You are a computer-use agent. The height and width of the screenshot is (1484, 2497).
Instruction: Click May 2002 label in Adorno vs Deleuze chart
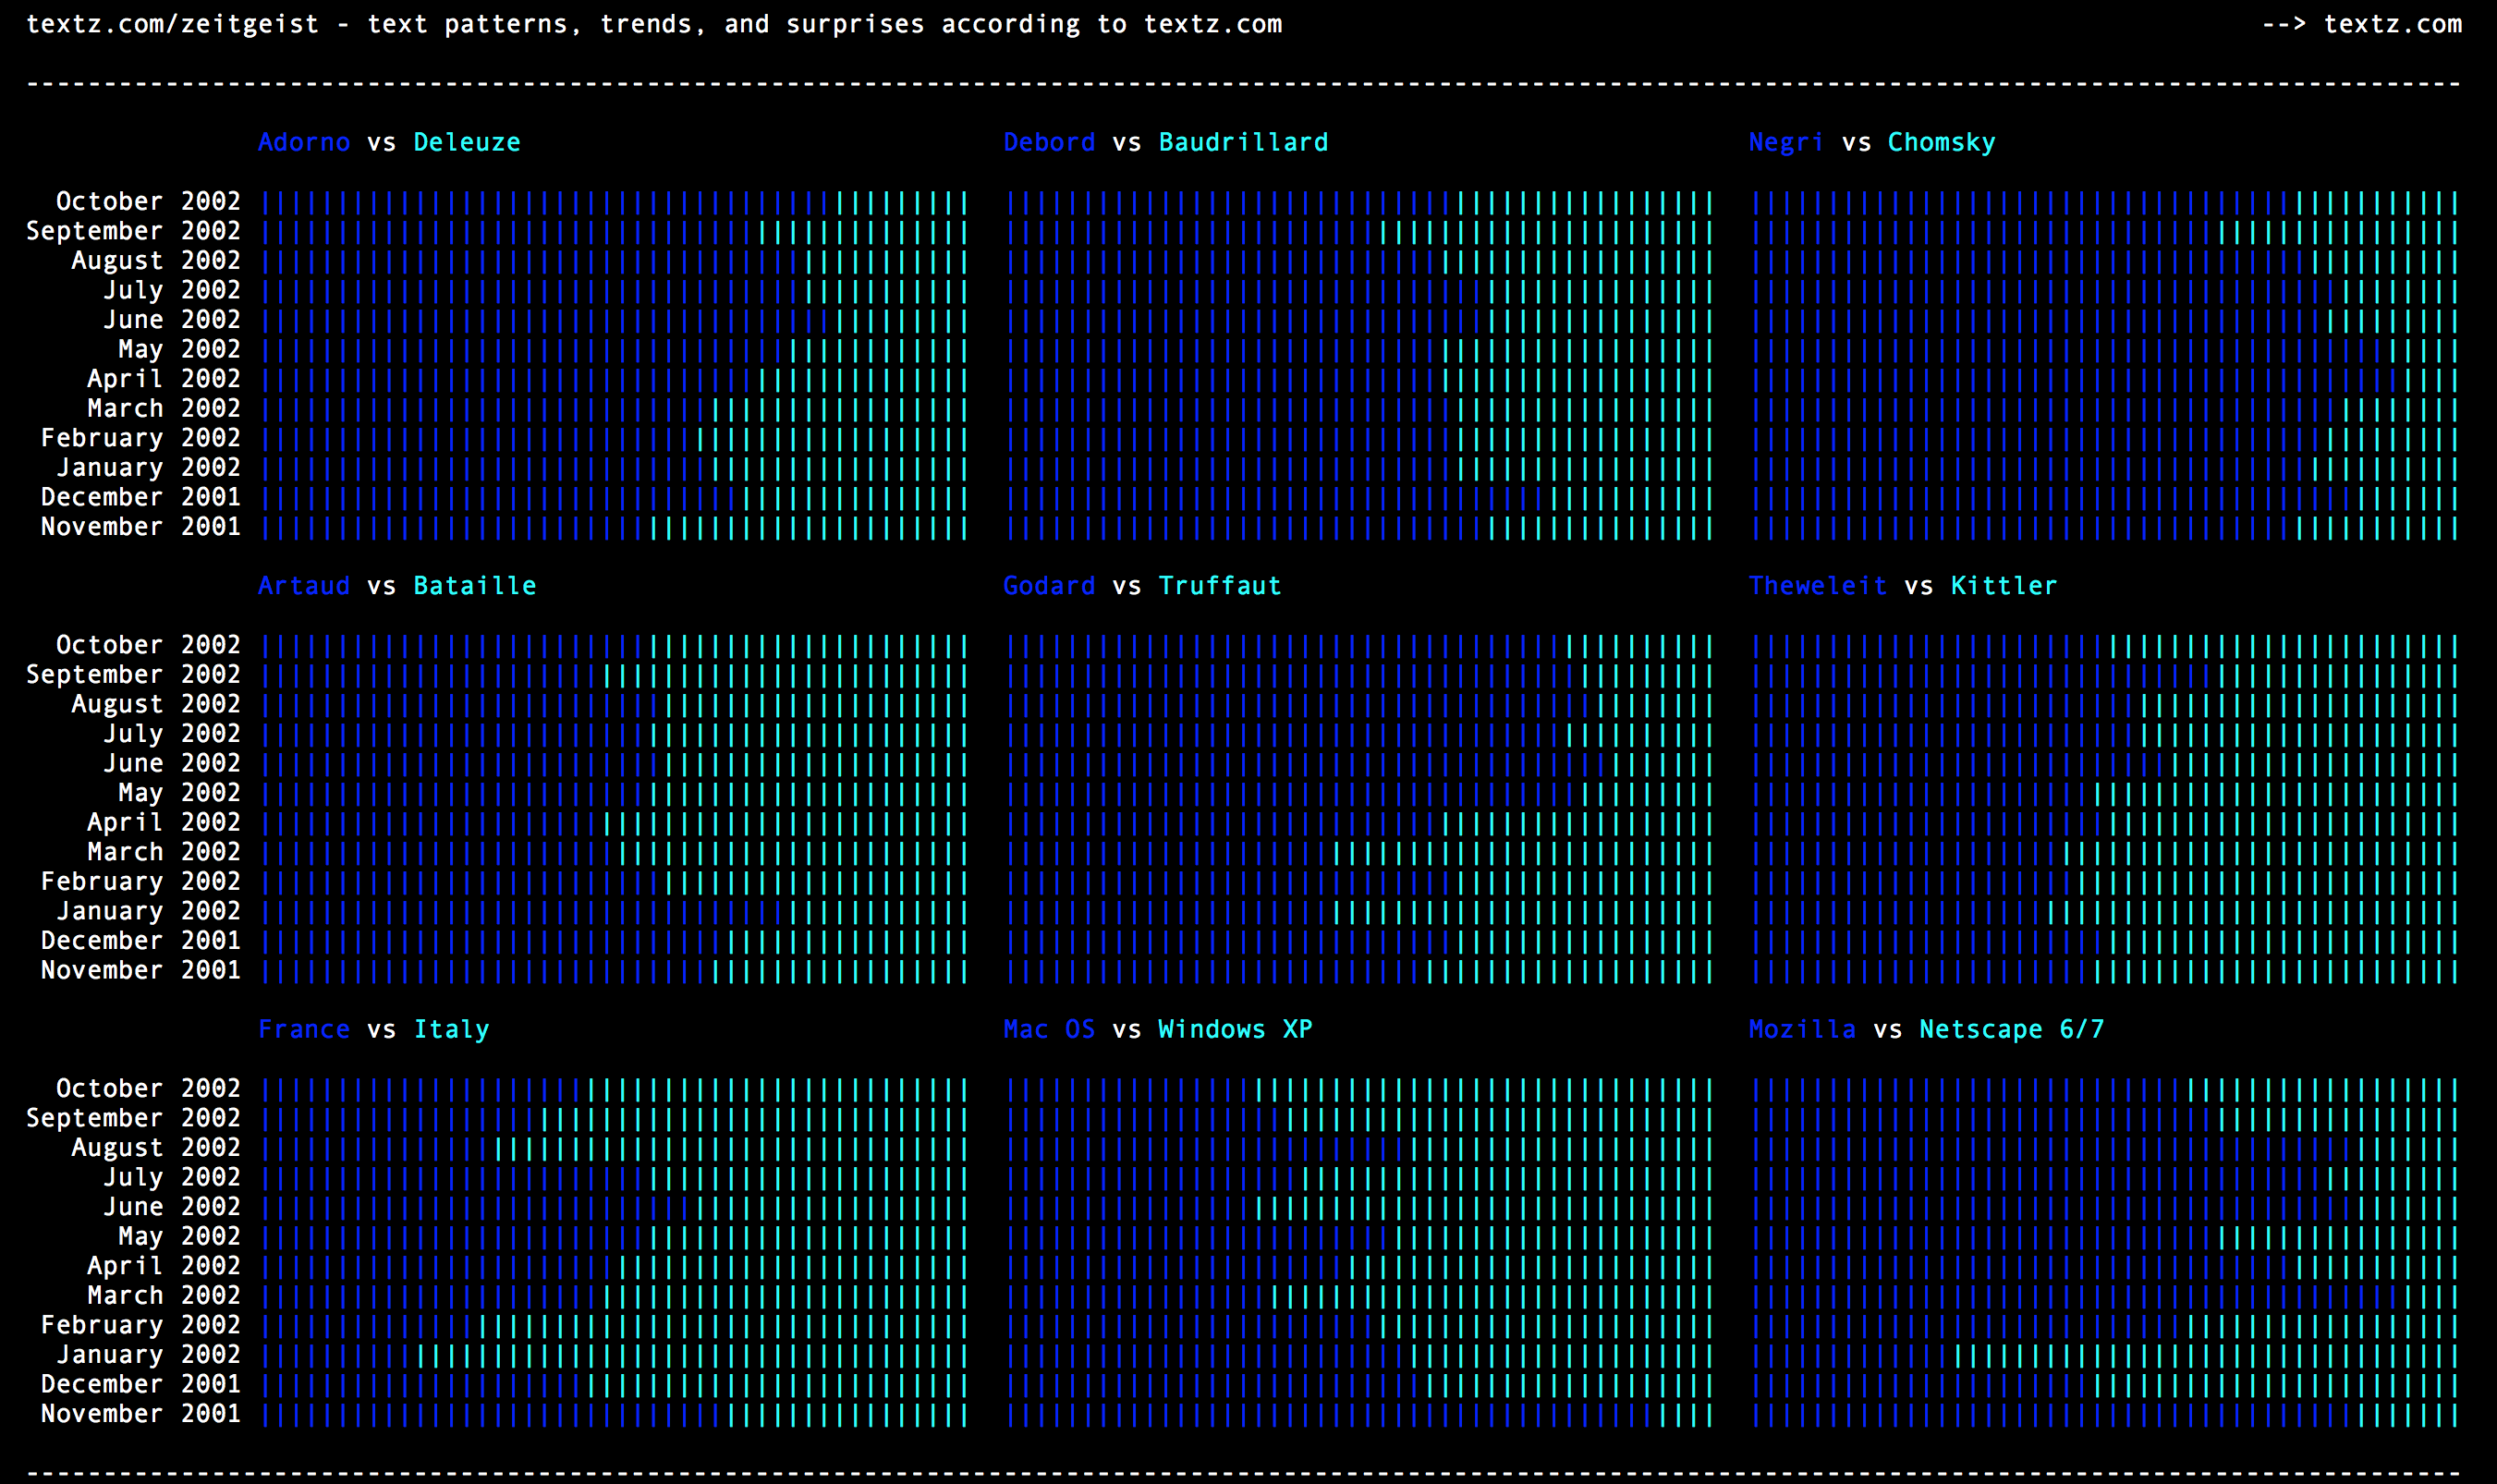[x=179, y=349]
